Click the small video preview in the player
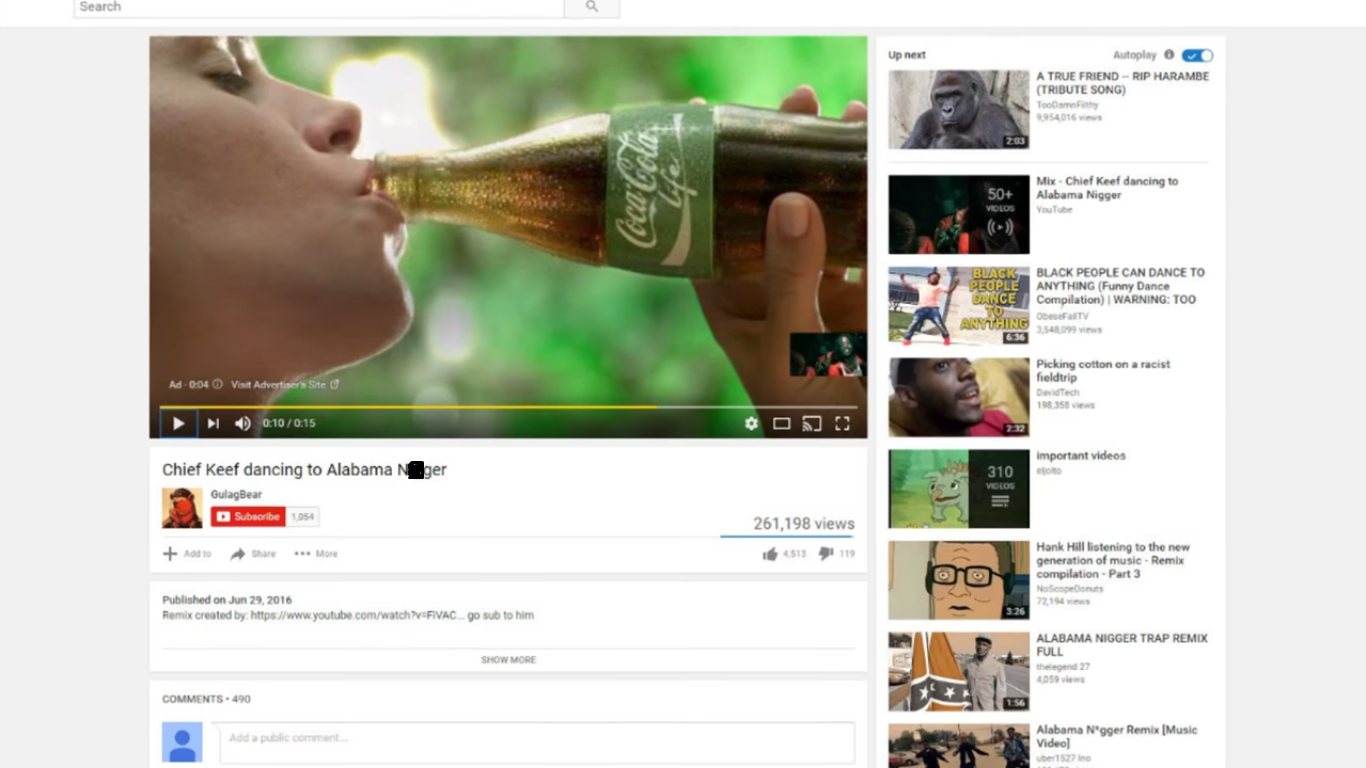 pyautogui.click(x=828, y=355)
